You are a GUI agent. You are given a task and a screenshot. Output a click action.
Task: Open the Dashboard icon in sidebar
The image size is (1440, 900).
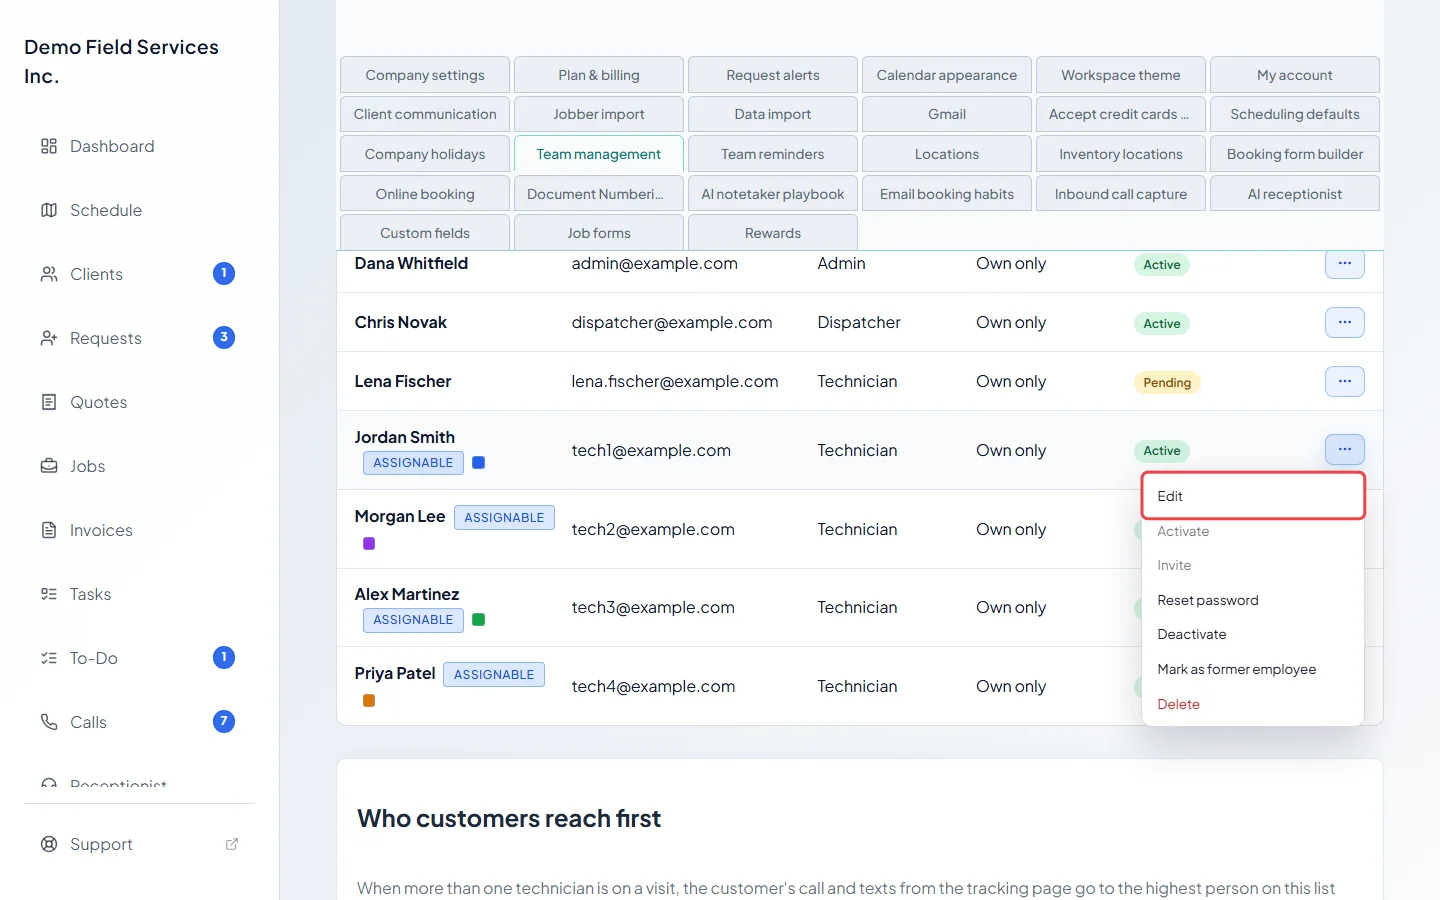click(x=49, y=146)
